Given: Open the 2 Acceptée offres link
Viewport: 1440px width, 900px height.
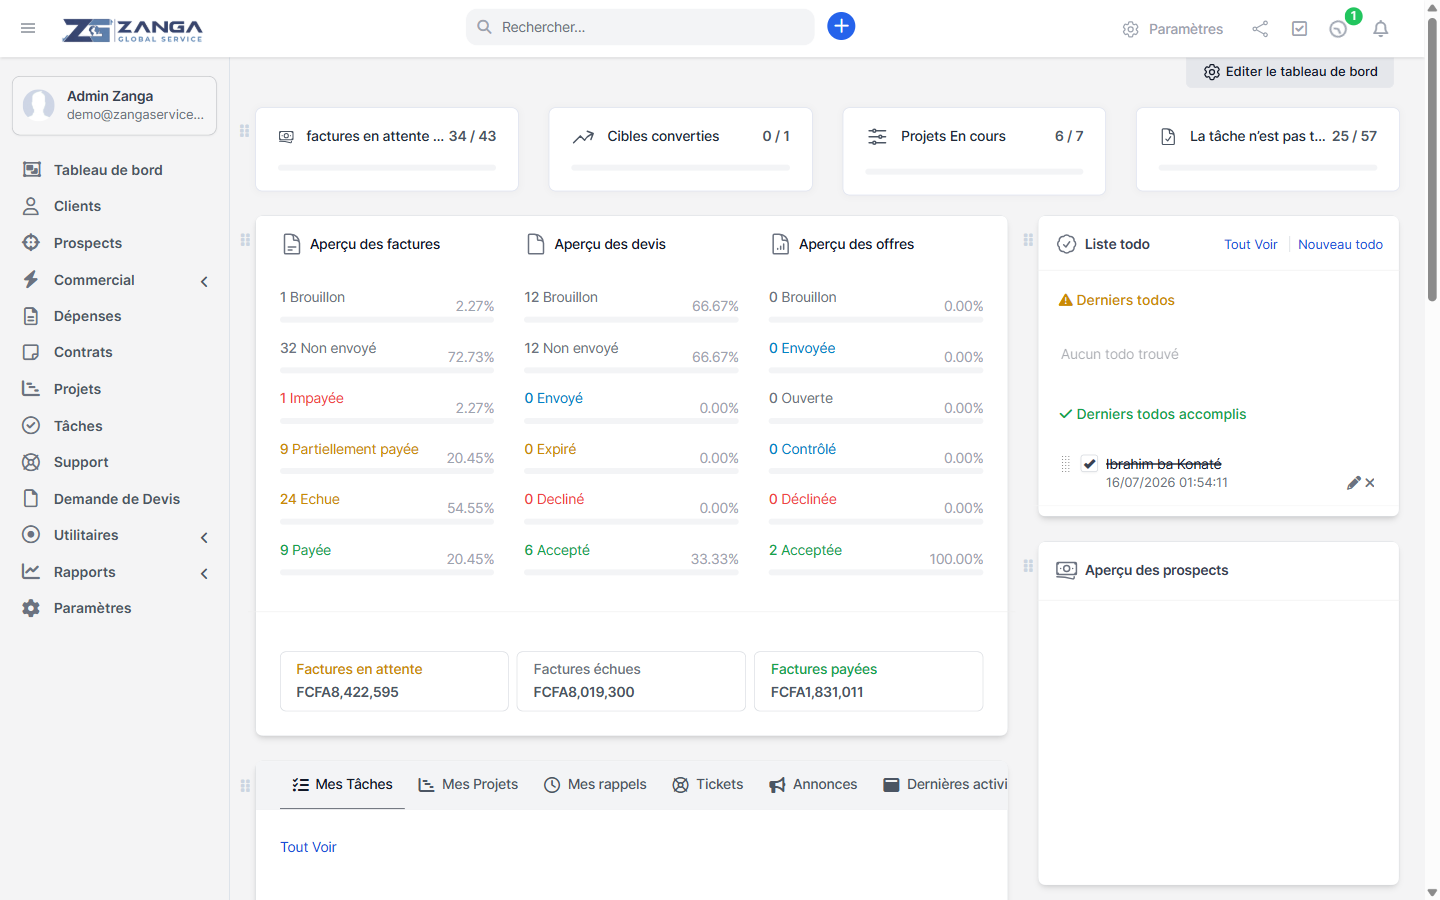Looking at the screenshot, I should click(x=805, y=550).
